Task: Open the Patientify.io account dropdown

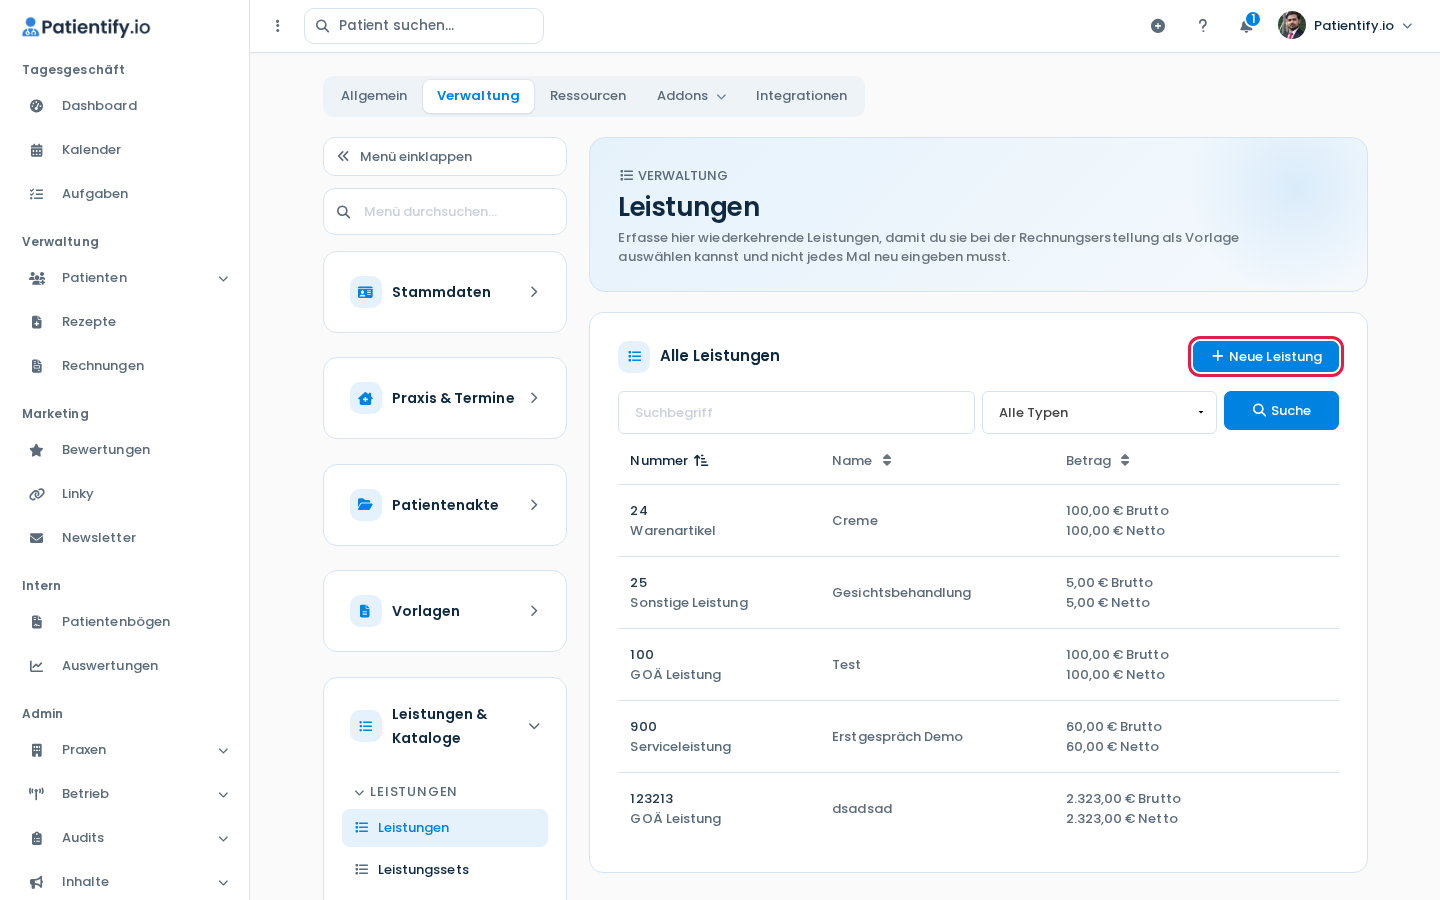Action: pyautogui.click(x=1345, y=26)
